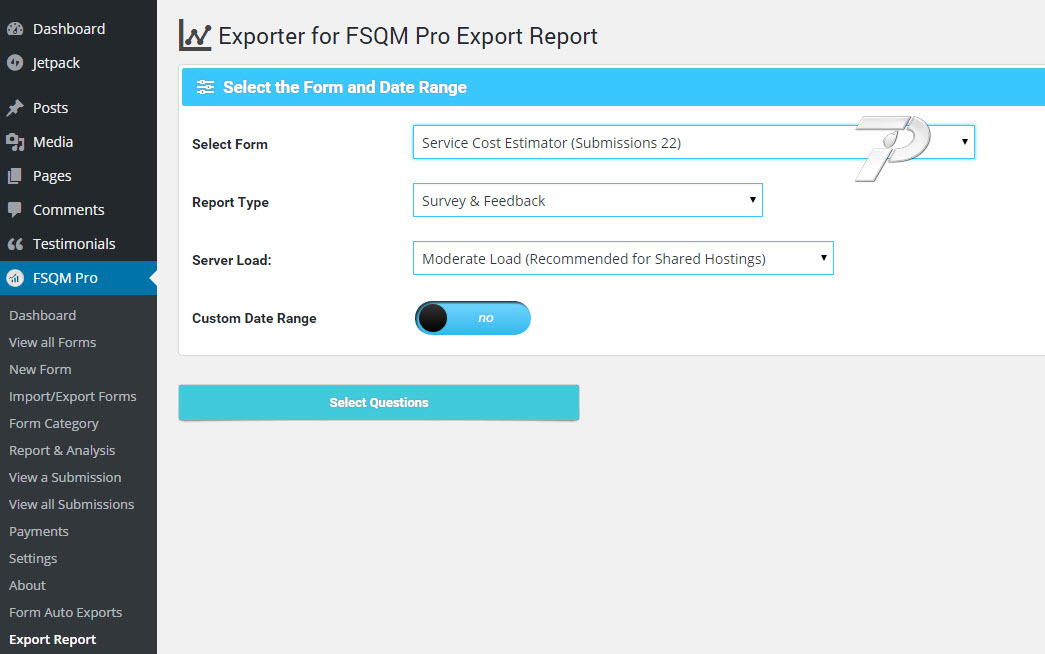Open the Server Load dropdown
The height and width of the screenshot is (654, 1045).
click(622, 259)
